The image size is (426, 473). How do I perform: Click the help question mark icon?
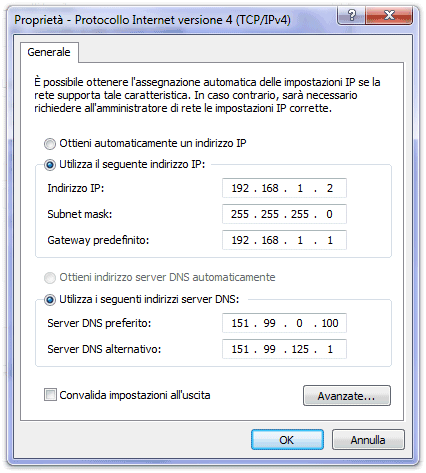[351, 15]
